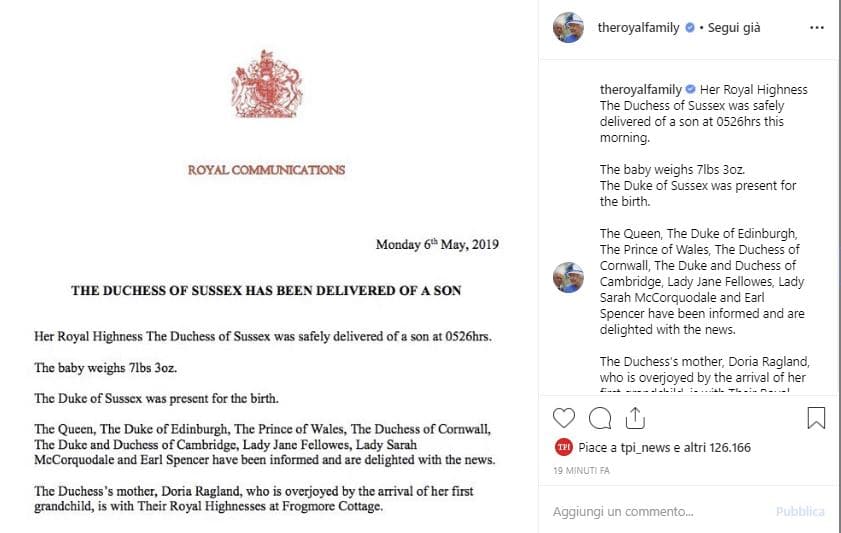Open the TPI avatar next to likes
Image resolution: width=841 pixels, height=533 pixels.
[x=563, y=447]
